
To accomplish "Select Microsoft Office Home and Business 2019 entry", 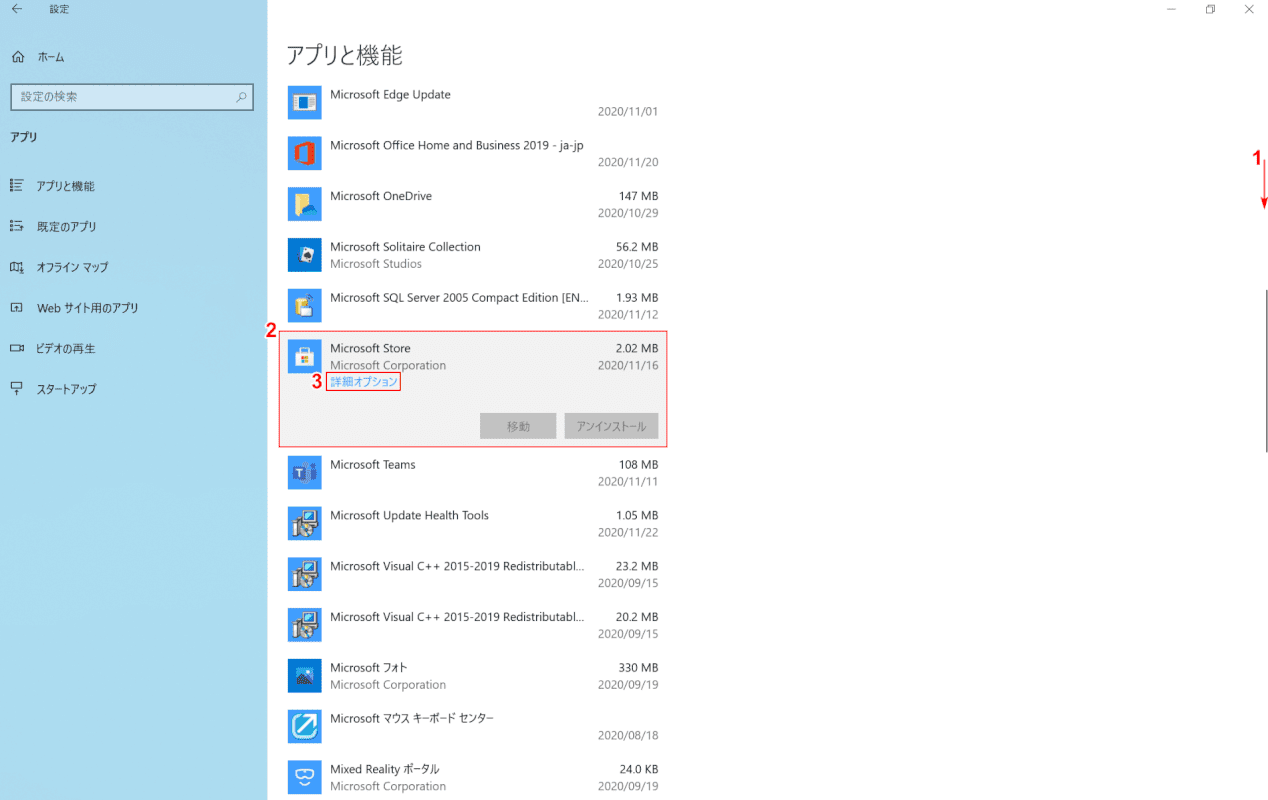I will click(457, 145).
